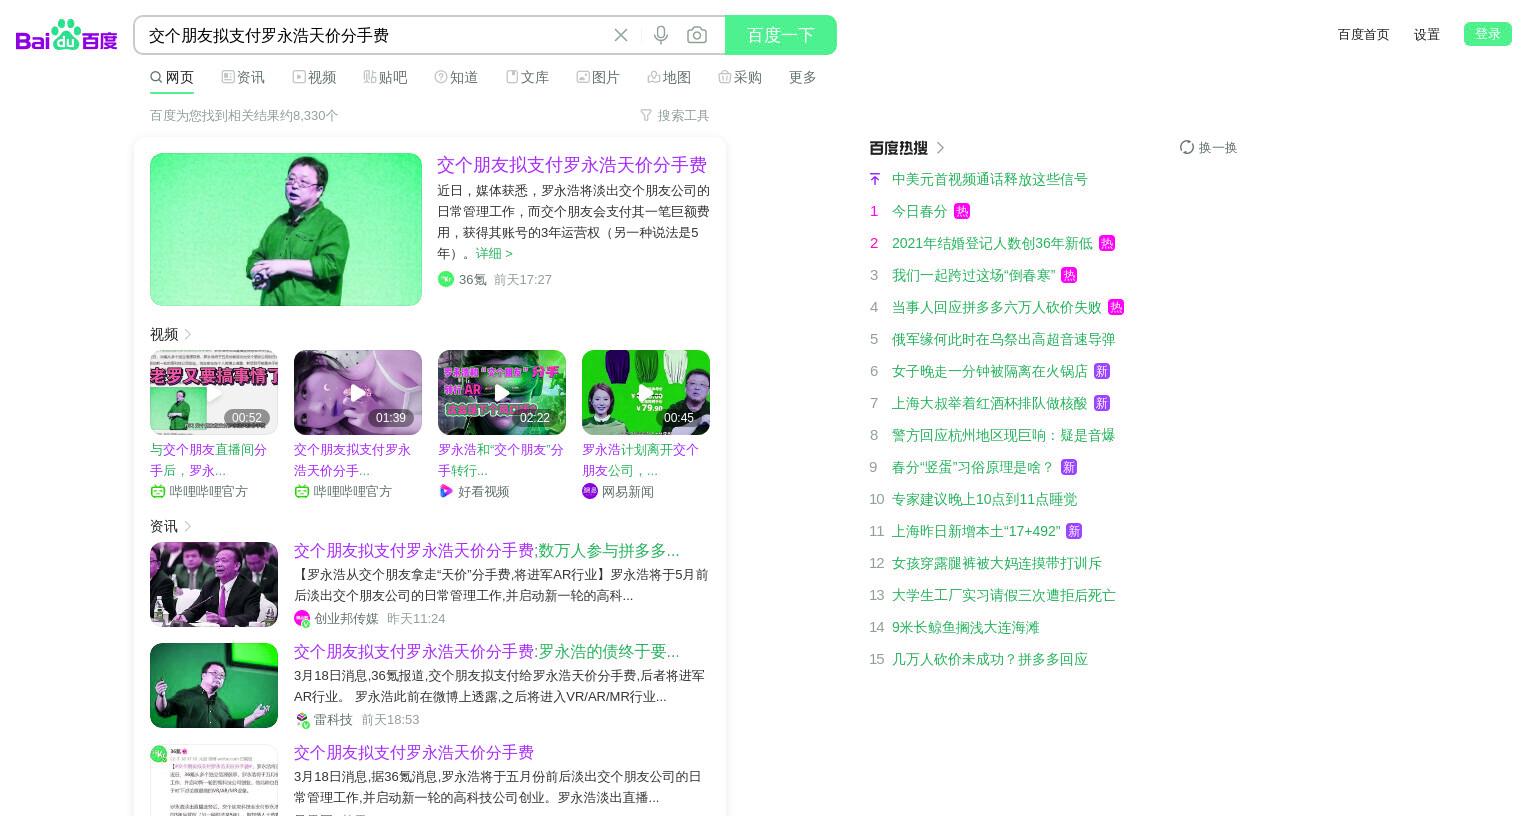The width and height of the screenshot is (1536, 816).
Task: Clear the search box text
Action: pyautogui.click(x=621, y=35)
